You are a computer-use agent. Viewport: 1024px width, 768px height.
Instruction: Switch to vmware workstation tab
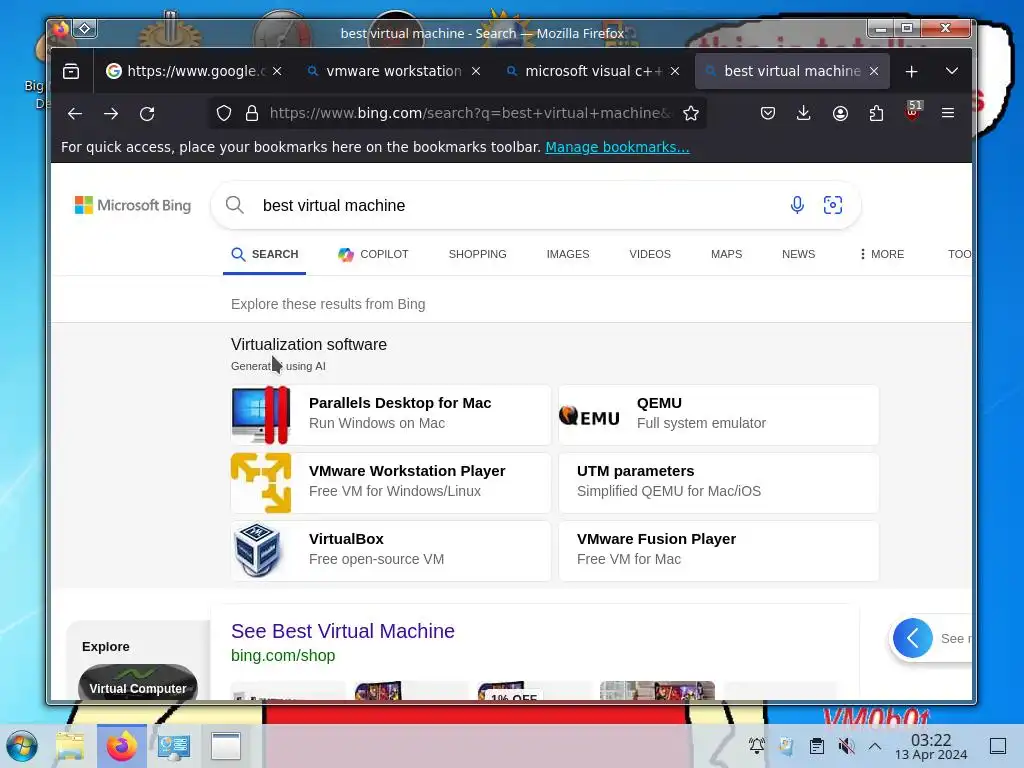pos(393,71)
